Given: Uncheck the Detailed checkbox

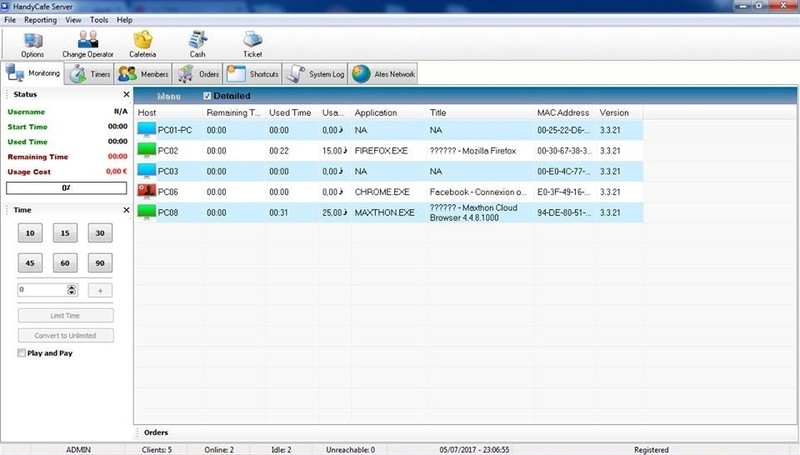Looking at the screenshot, I should [207, 96].
